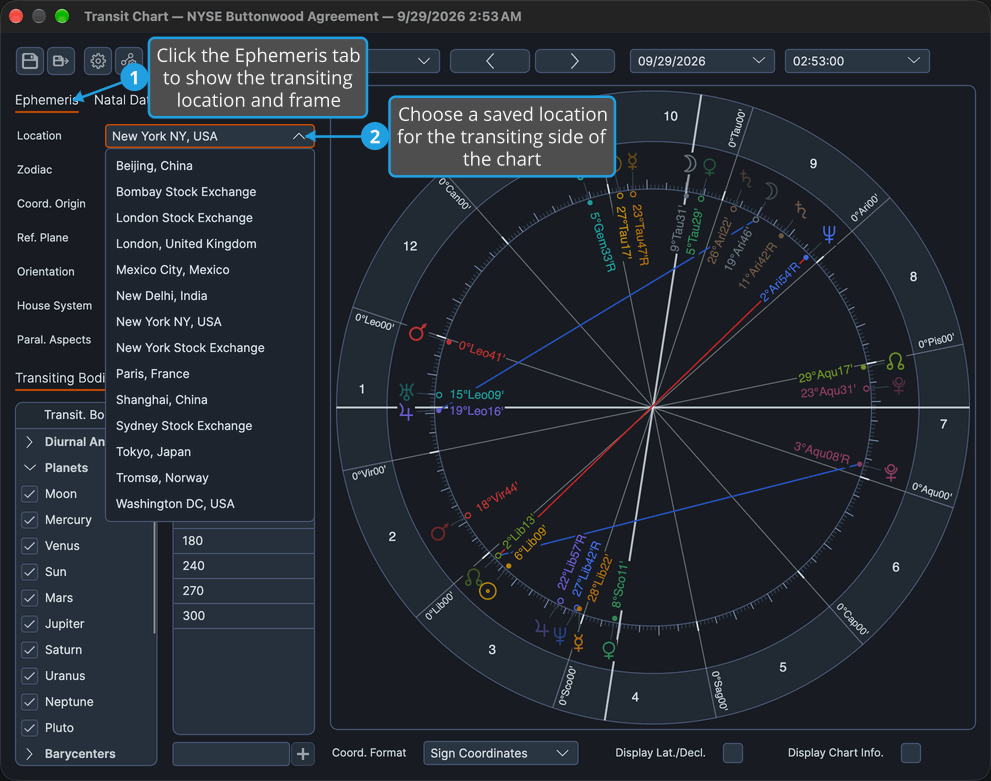The height and width of the screenshot is (781, 991).
Task: Open the Sign Coordinates format dropdown
Action: tap(500, 753)
